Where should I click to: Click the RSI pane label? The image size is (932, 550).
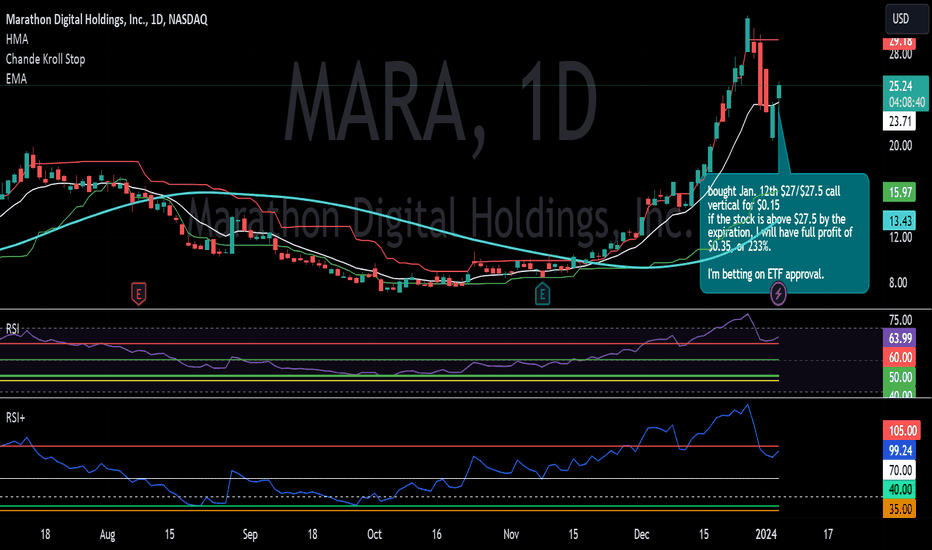pos(12,329)
